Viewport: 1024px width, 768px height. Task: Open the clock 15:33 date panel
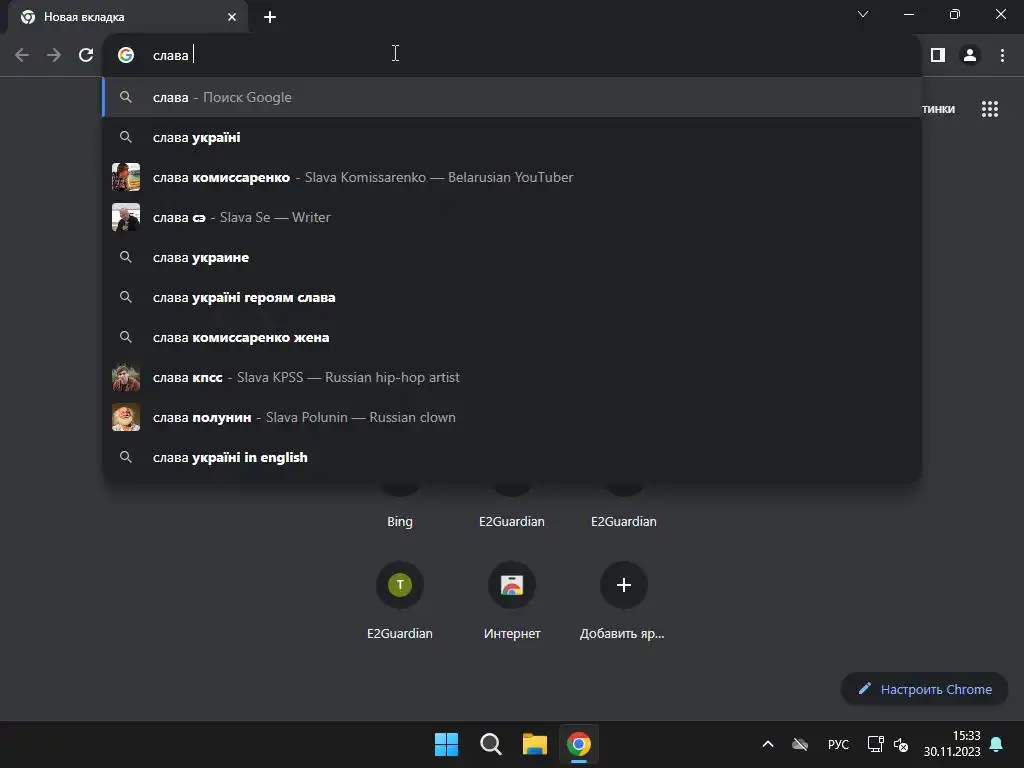click(952, 744)
